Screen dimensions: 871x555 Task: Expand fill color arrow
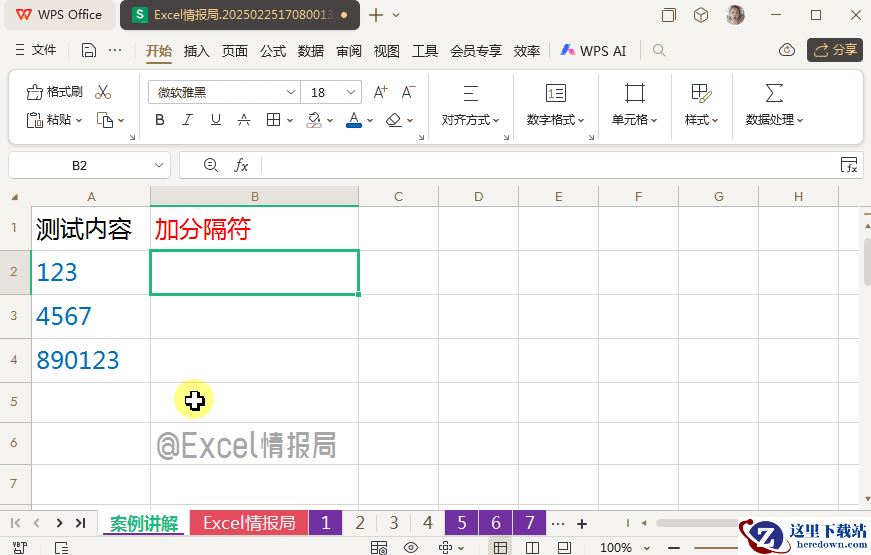[x=330, y=120]
